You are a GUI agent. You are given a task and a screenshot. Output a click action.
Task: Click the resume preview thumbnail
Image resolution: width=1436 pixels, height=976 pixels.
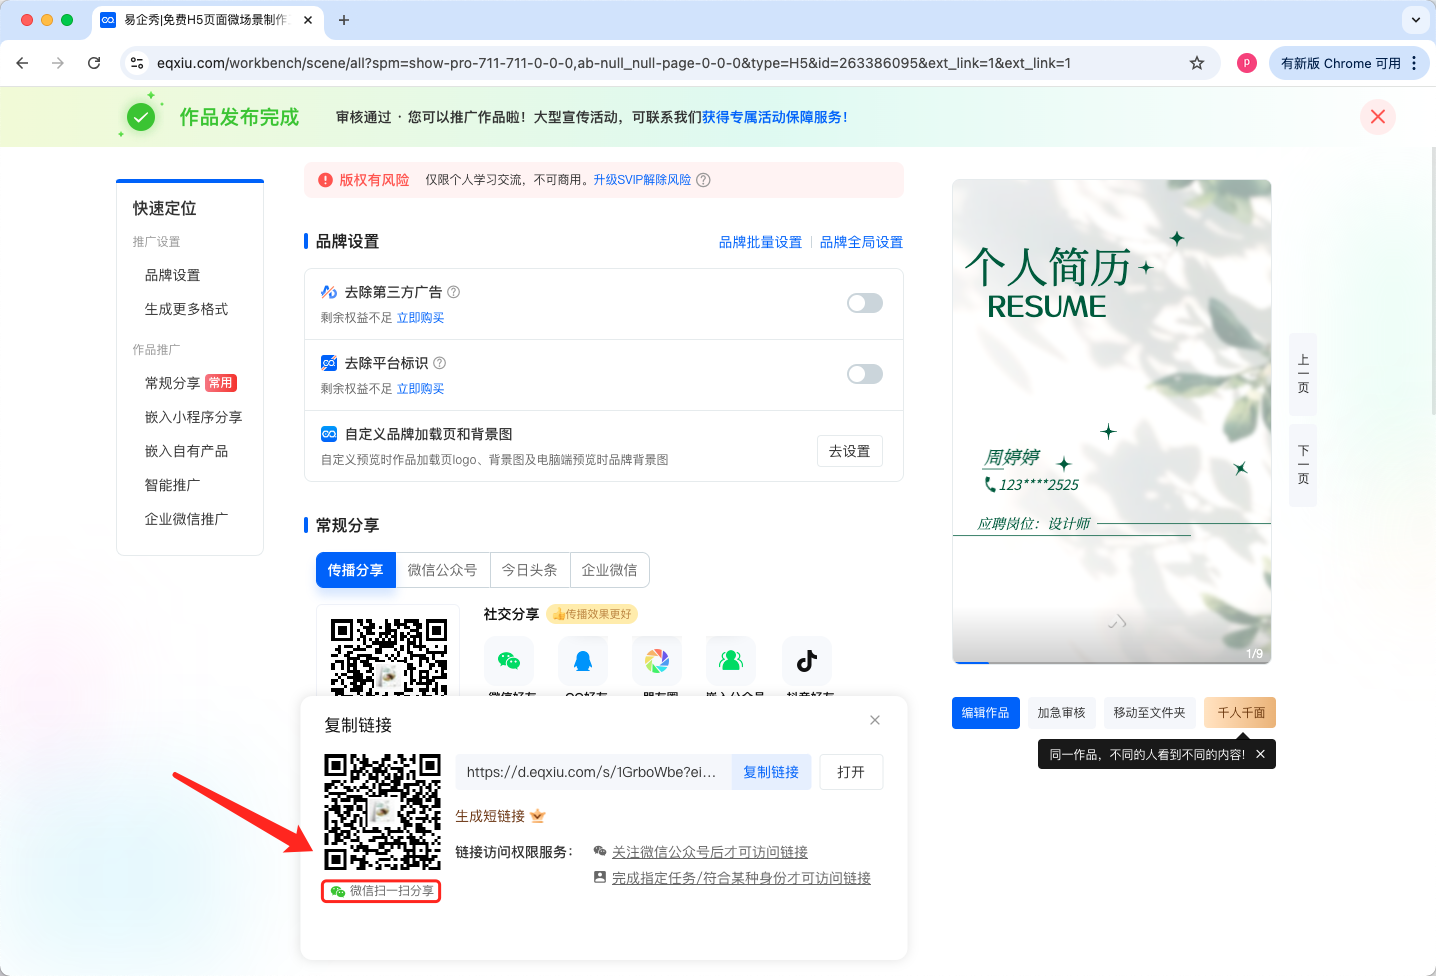[x=1112, y=422]
